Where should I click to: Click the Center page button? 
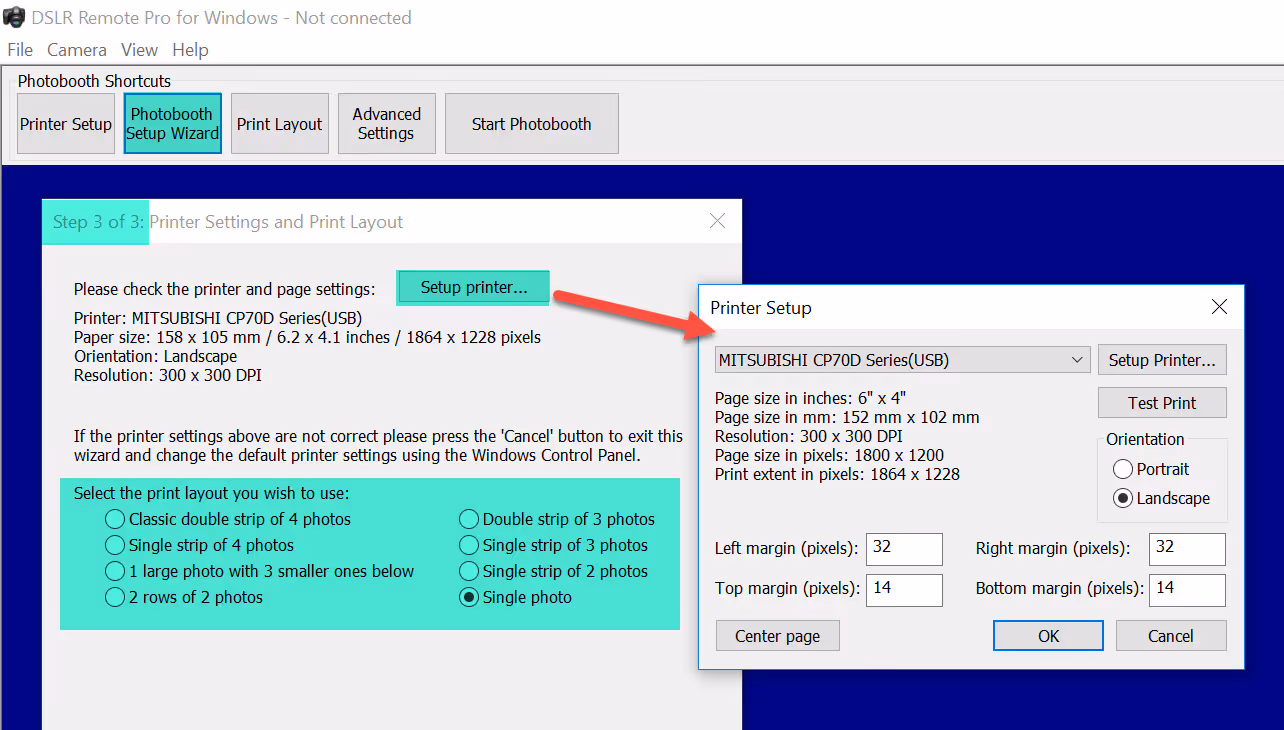click(777, 636)
